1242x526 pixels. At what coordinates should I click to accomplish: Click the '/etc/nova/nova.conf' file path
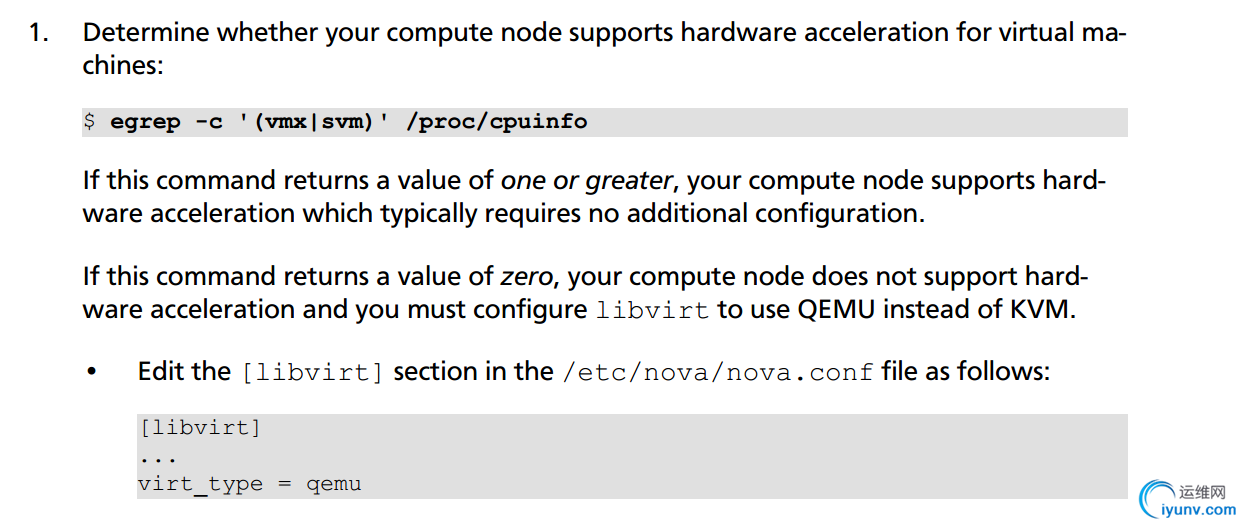[718, 372]
